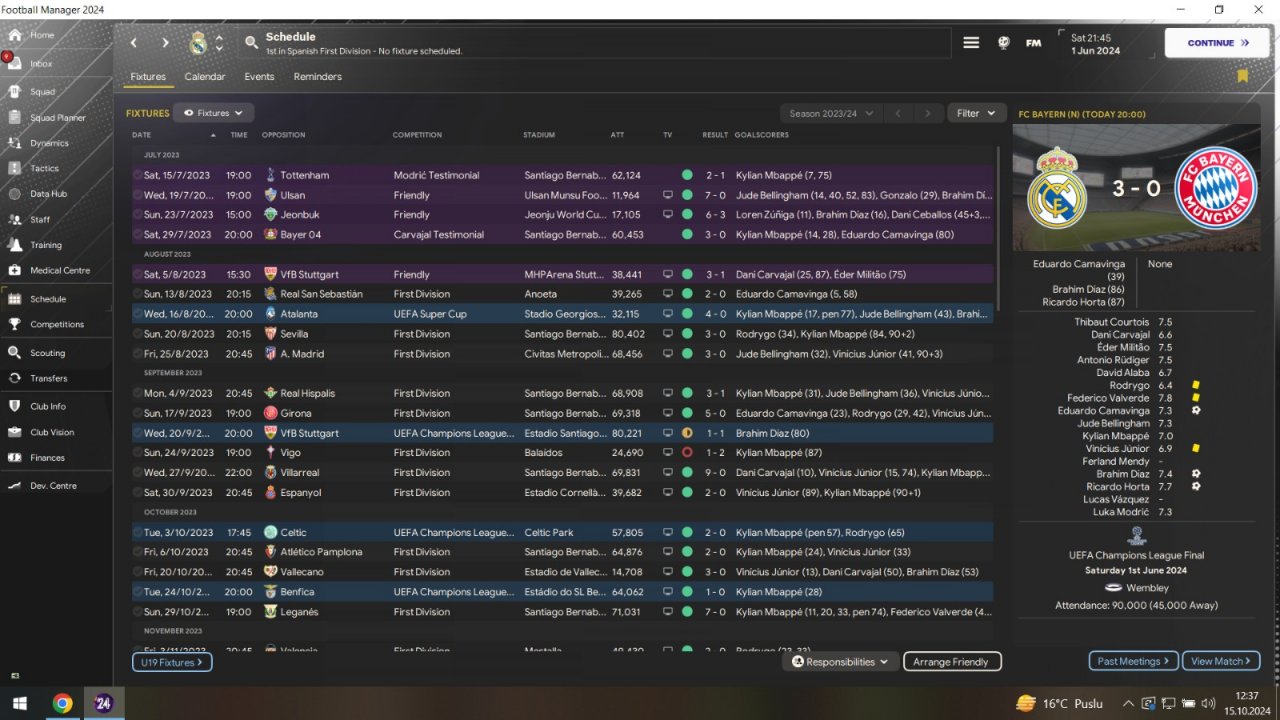The width and height of the screenshot is (1280, 720).
Task: Open the Filter dropdown
Action: pos(976,113)
